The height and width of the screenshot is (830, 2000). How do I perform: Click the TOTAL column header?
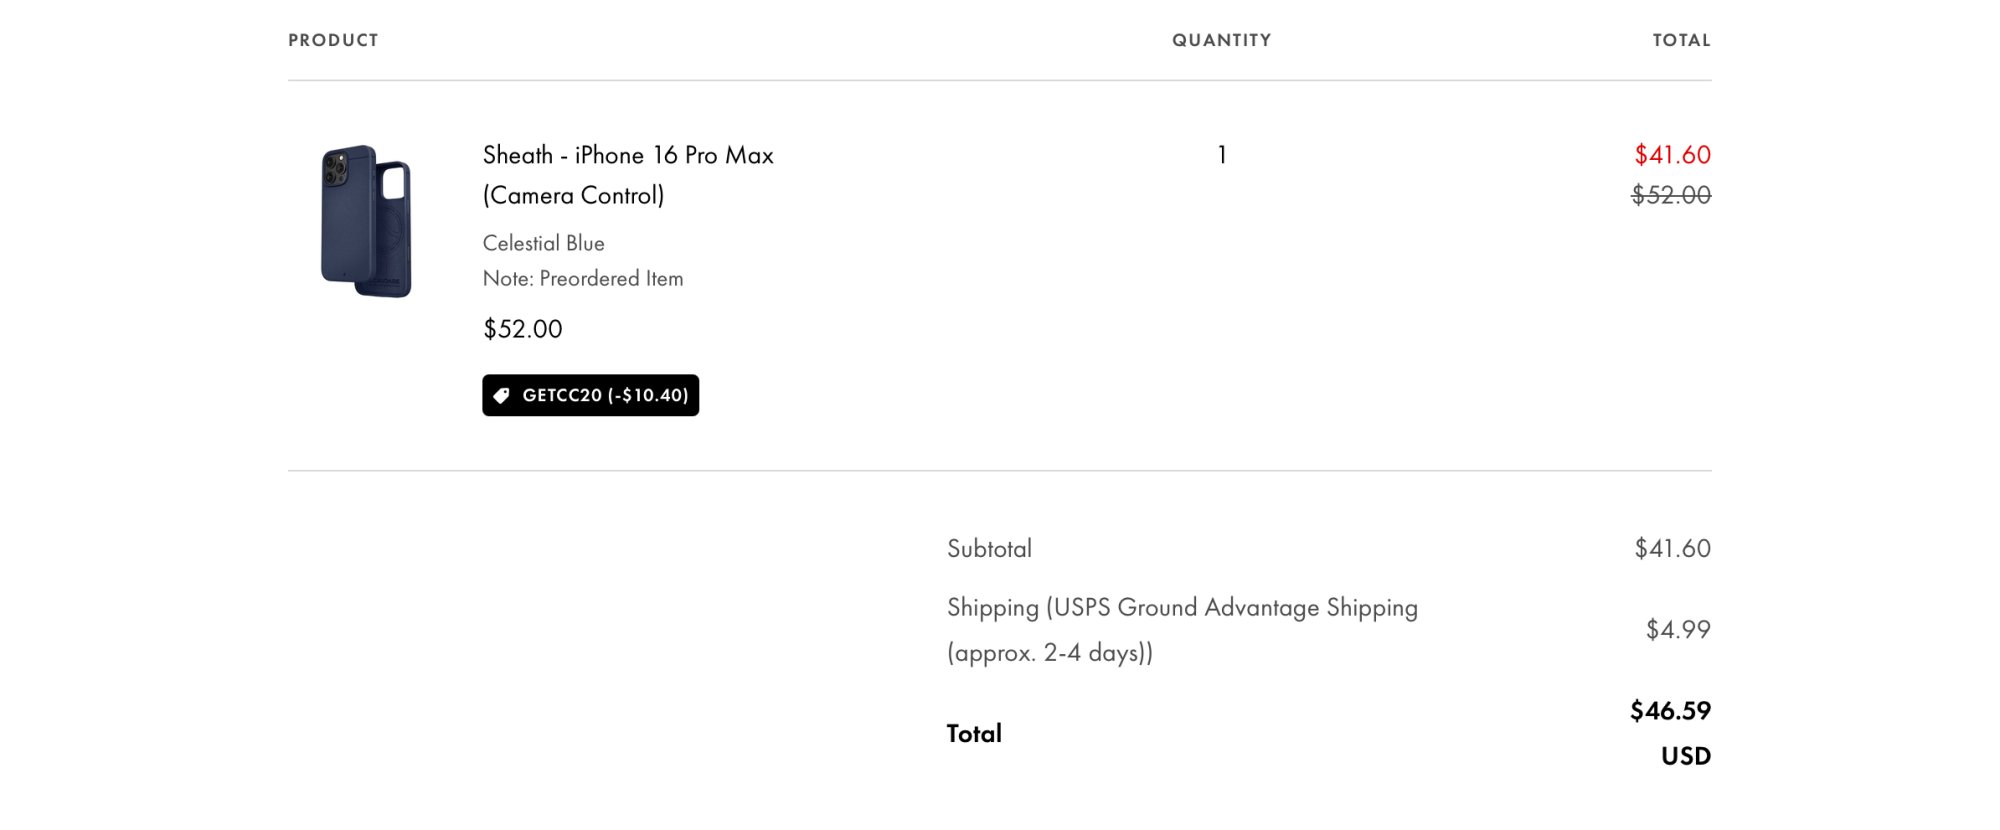click(1681, 40)
